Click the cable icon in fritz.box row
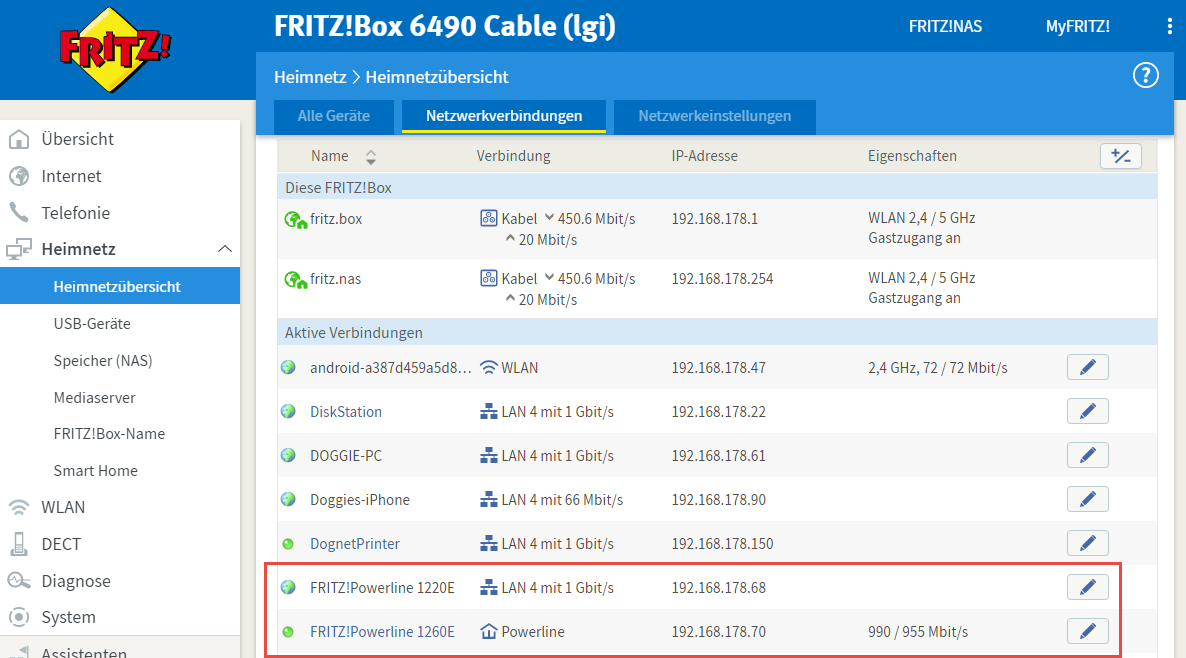 coord(489,219)
